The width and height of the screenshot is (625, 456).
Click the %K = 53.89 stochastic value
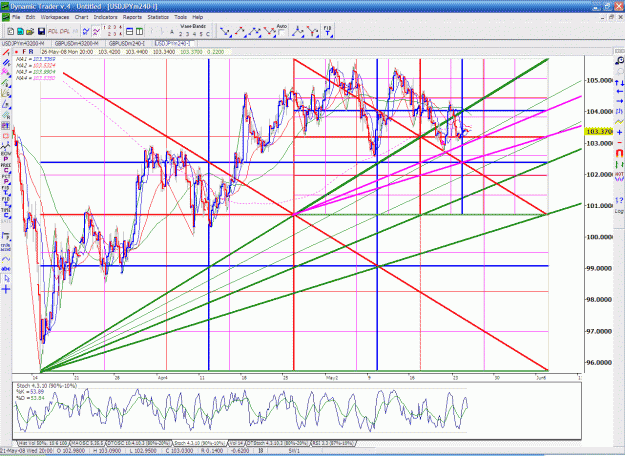pos(30,392)
